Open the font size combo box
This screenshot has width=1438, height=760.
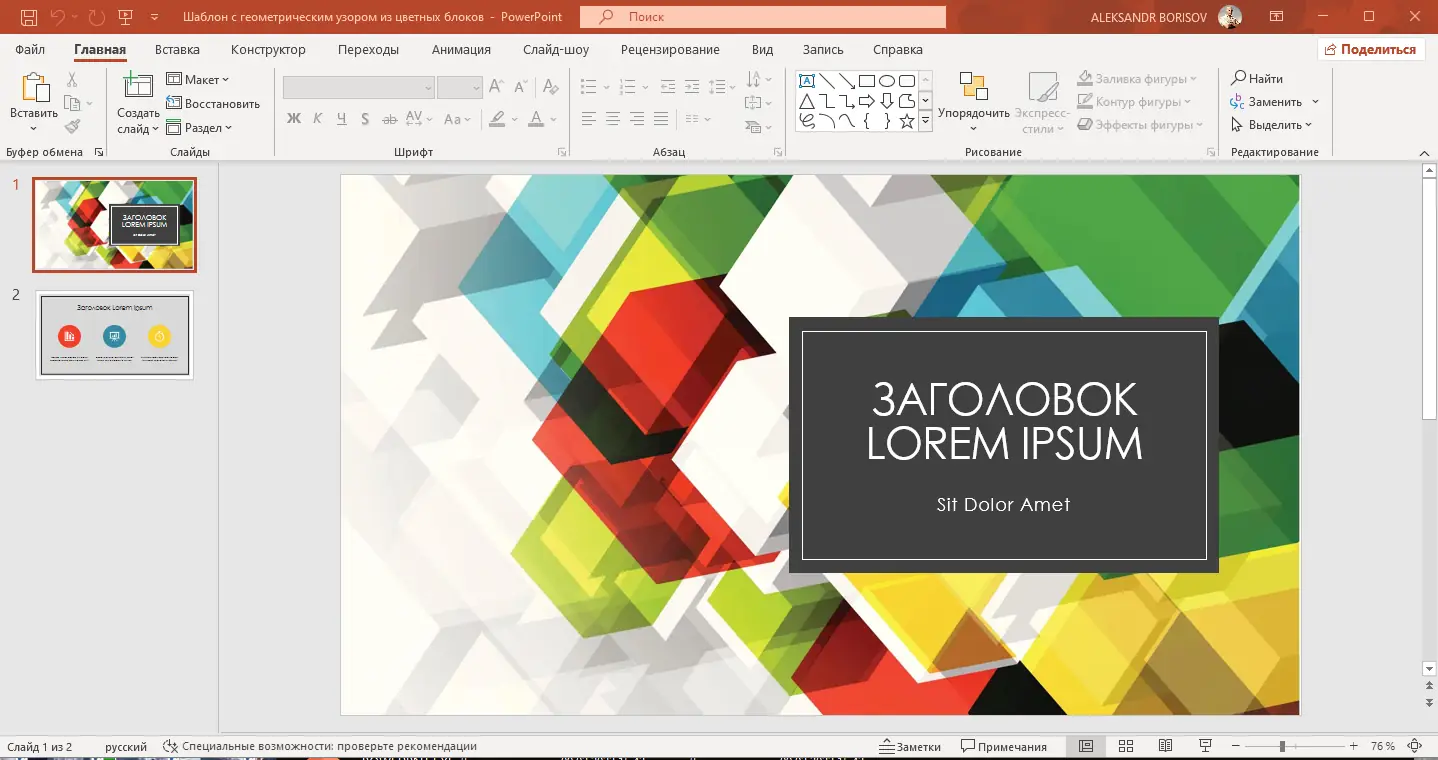[x=460, y=88]
